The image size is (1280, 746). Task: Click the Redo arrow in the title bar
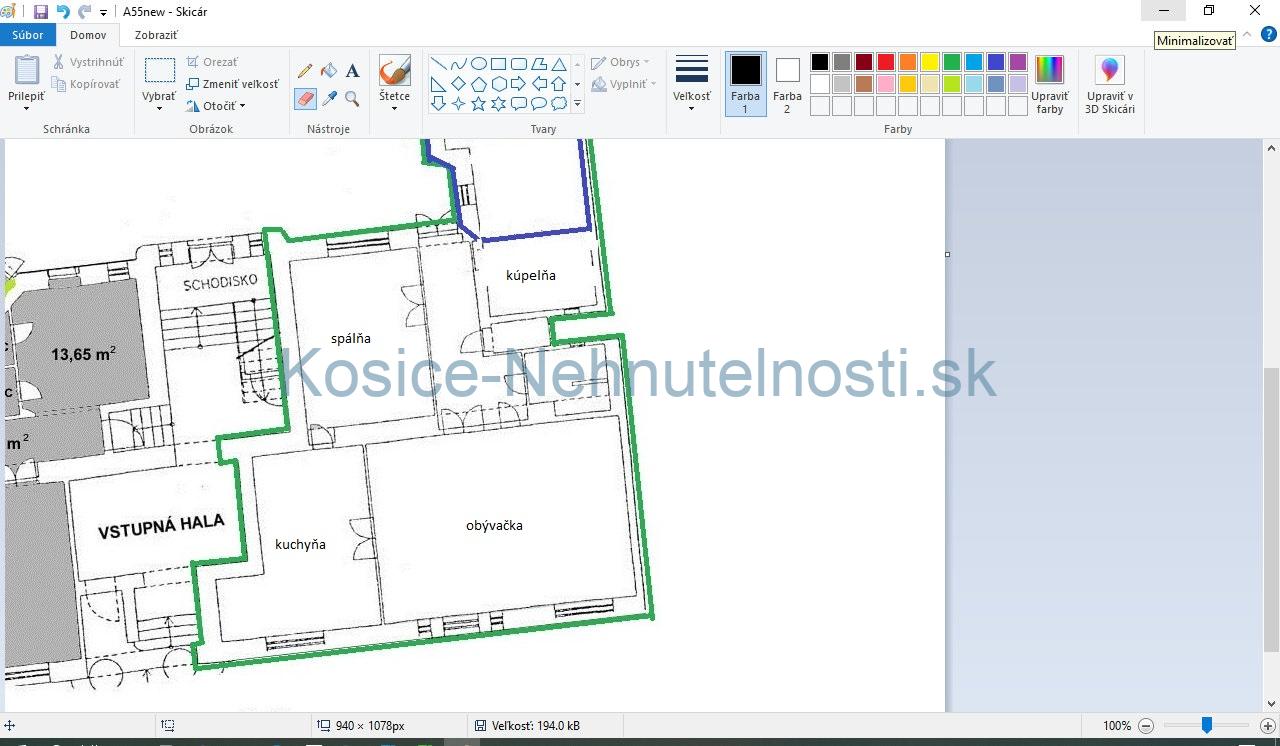(84, 12)
